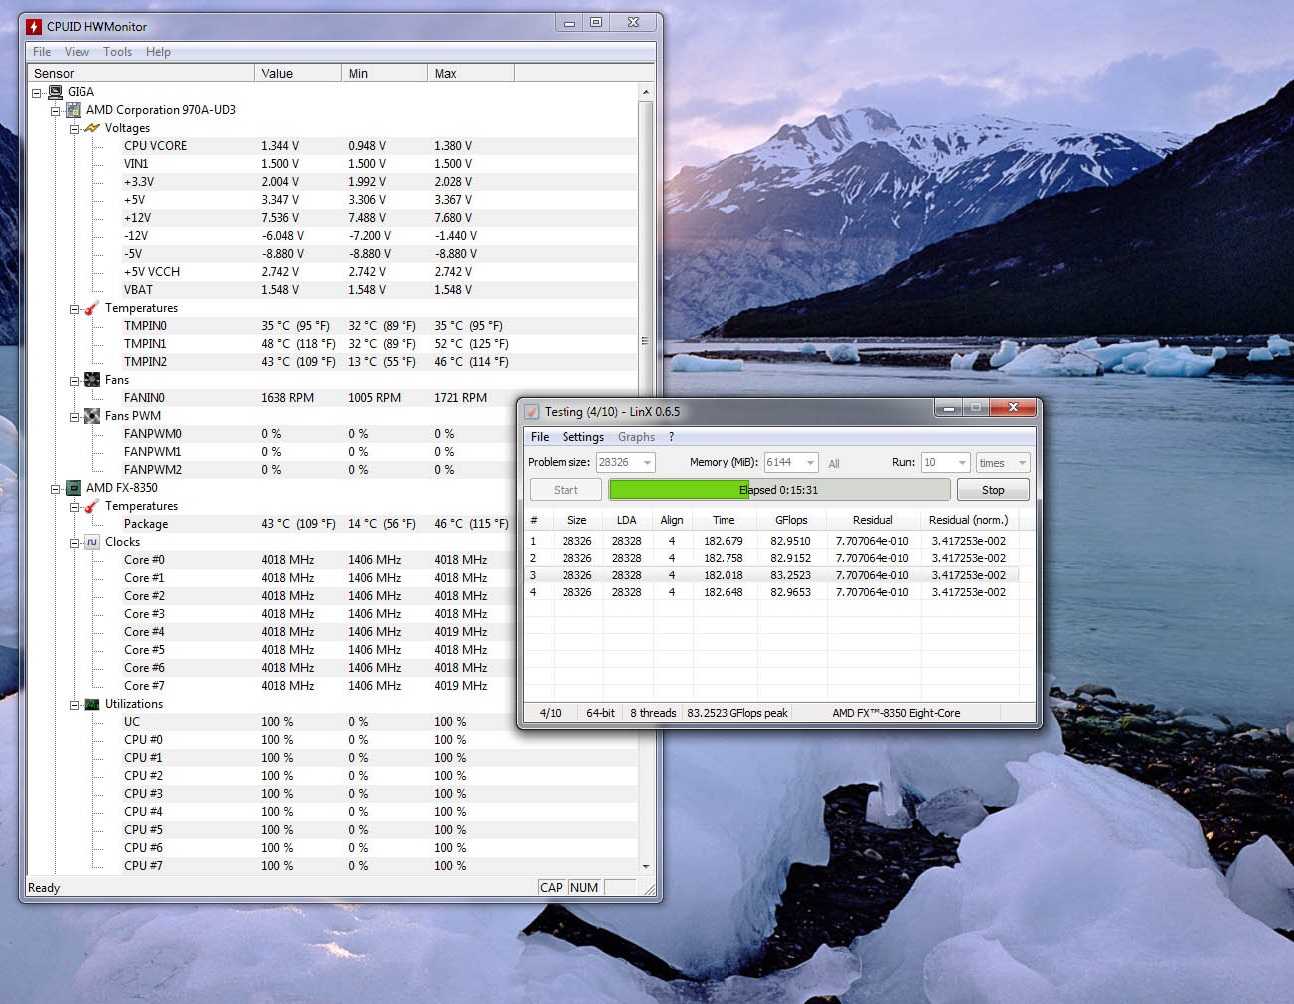Click the Min column header

[x=385, y=73]
